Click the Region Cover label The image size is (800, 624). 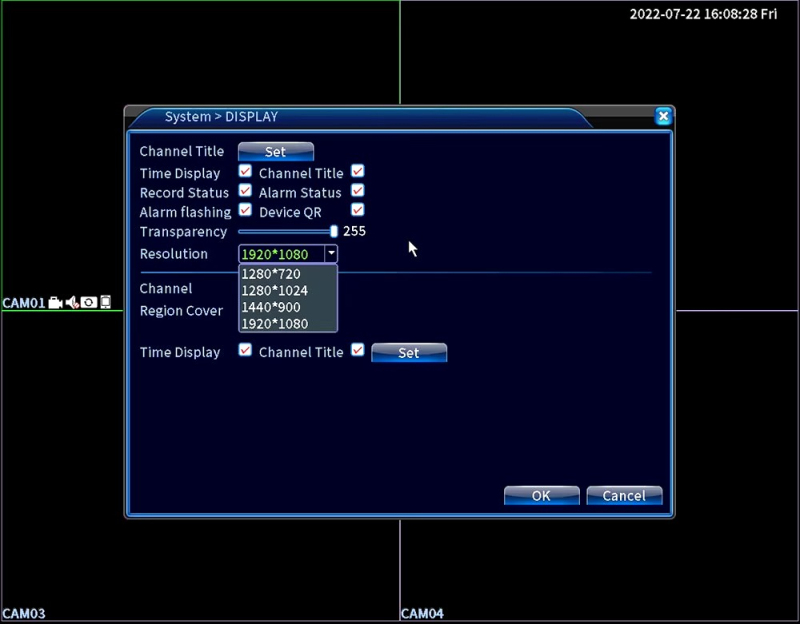(x=181, y=311)
